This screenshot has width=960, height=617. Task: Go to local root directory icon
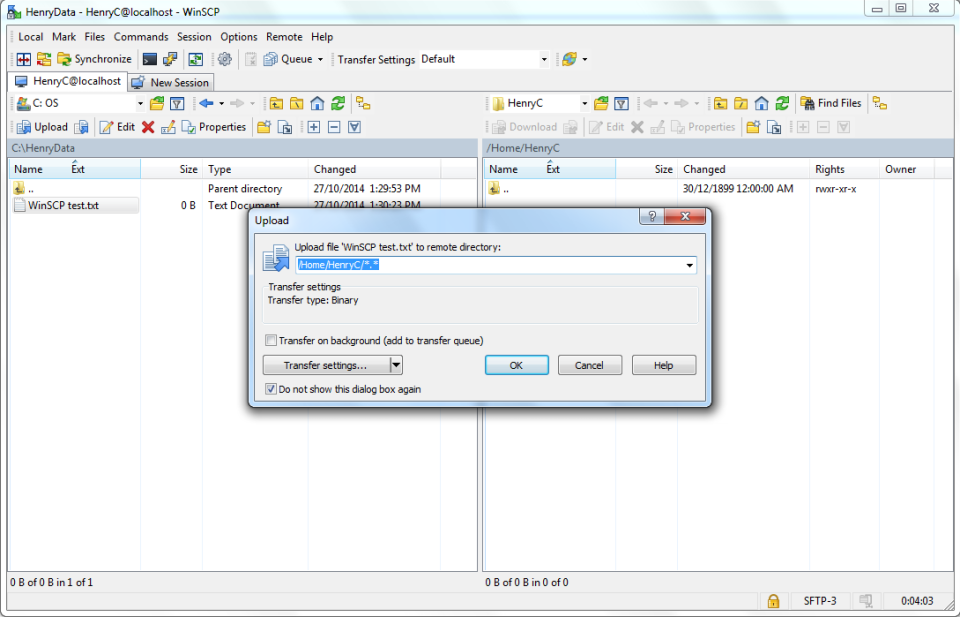coord(296,103)
